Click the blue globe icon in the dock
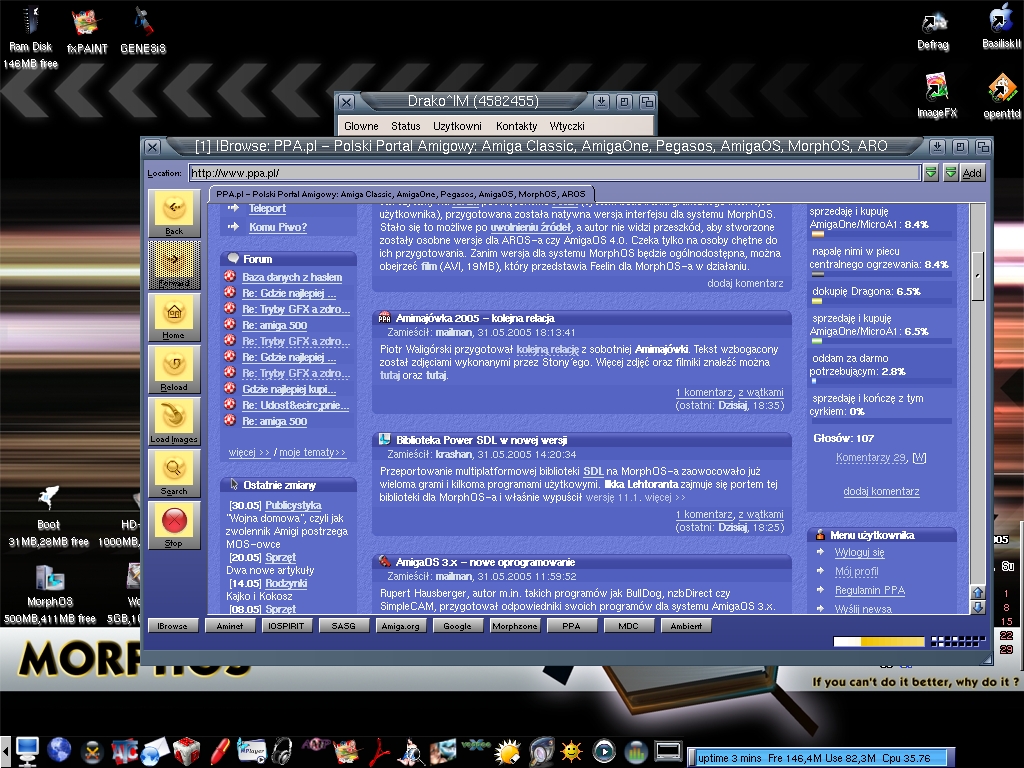This screenshot has width=1024, height=768. (59, 750)
